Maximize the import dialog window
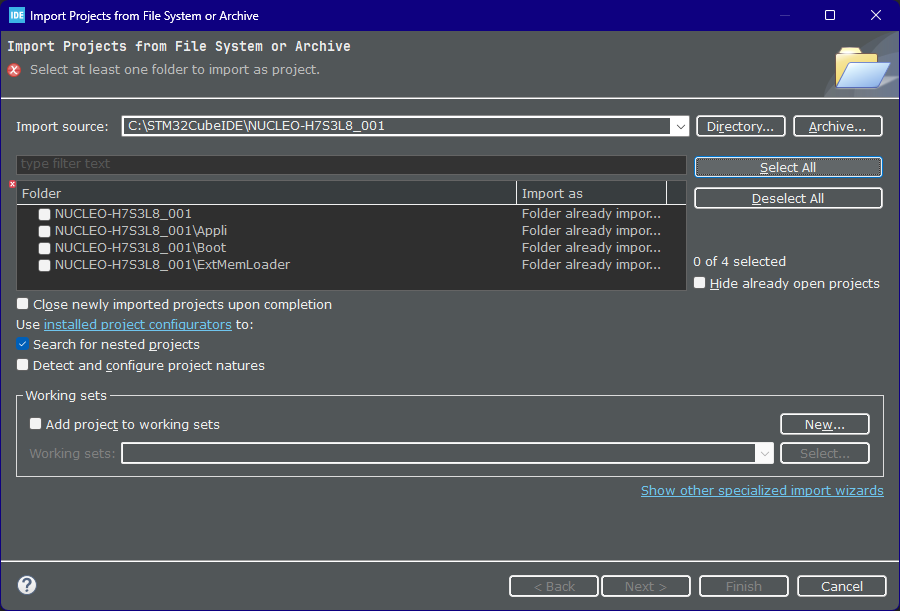Viewport: 900px width, 611px height. [x=830, y=16]
